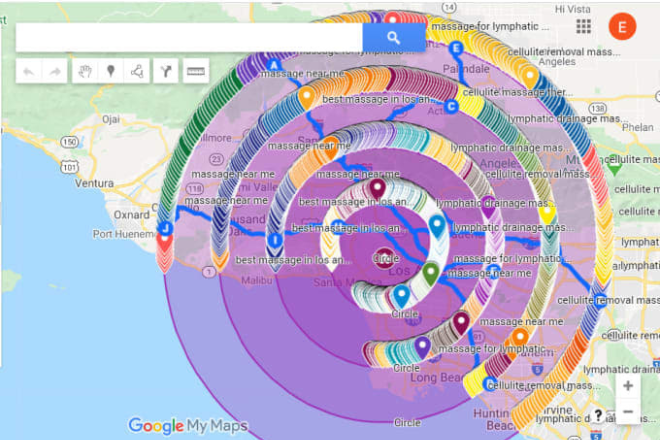Click the highway 150 shield near Ojai
The height and width of the screenshot is (440, 660).
[x=69, y=142]
